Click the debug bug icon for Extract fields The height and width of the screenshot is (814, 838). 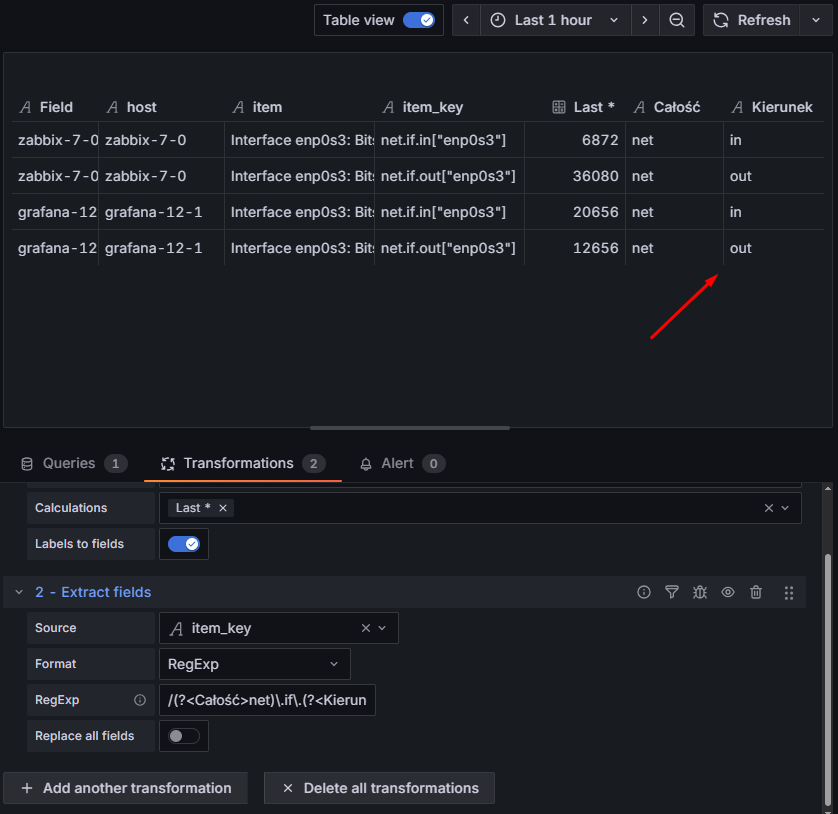point(700,592)
